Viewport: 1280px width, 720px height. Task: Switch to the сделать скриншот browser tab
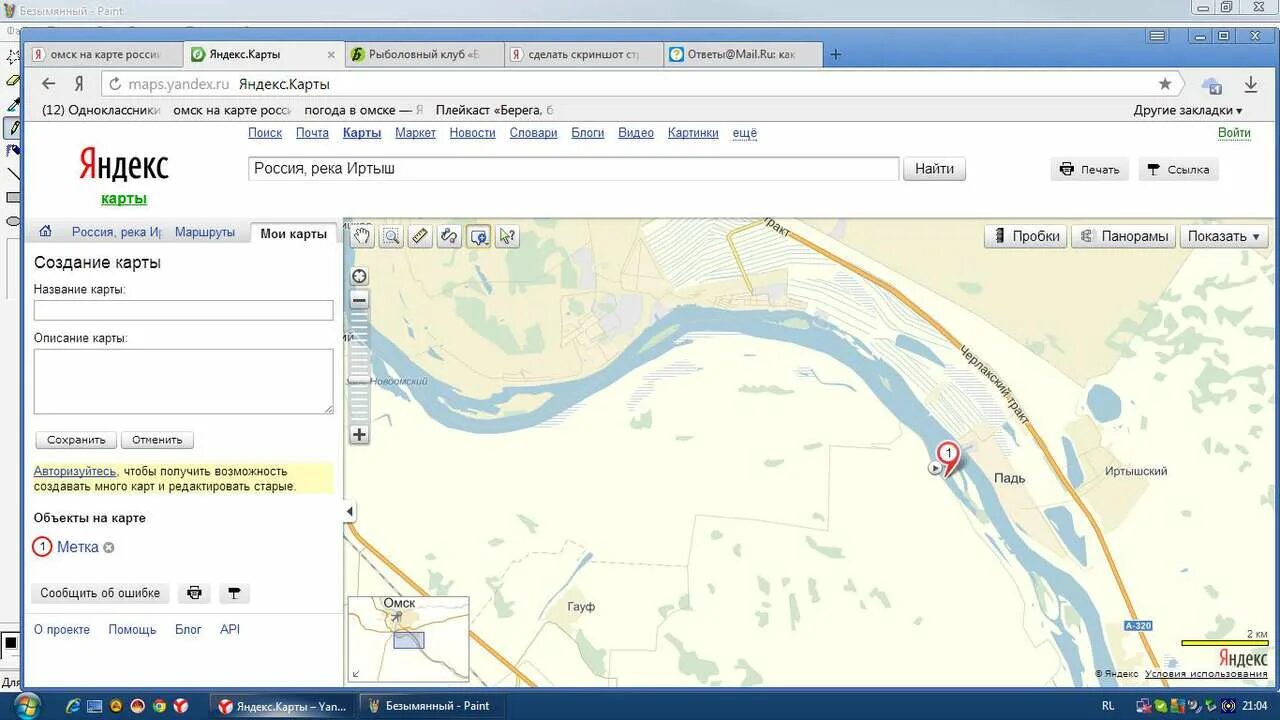pos(582,54)
